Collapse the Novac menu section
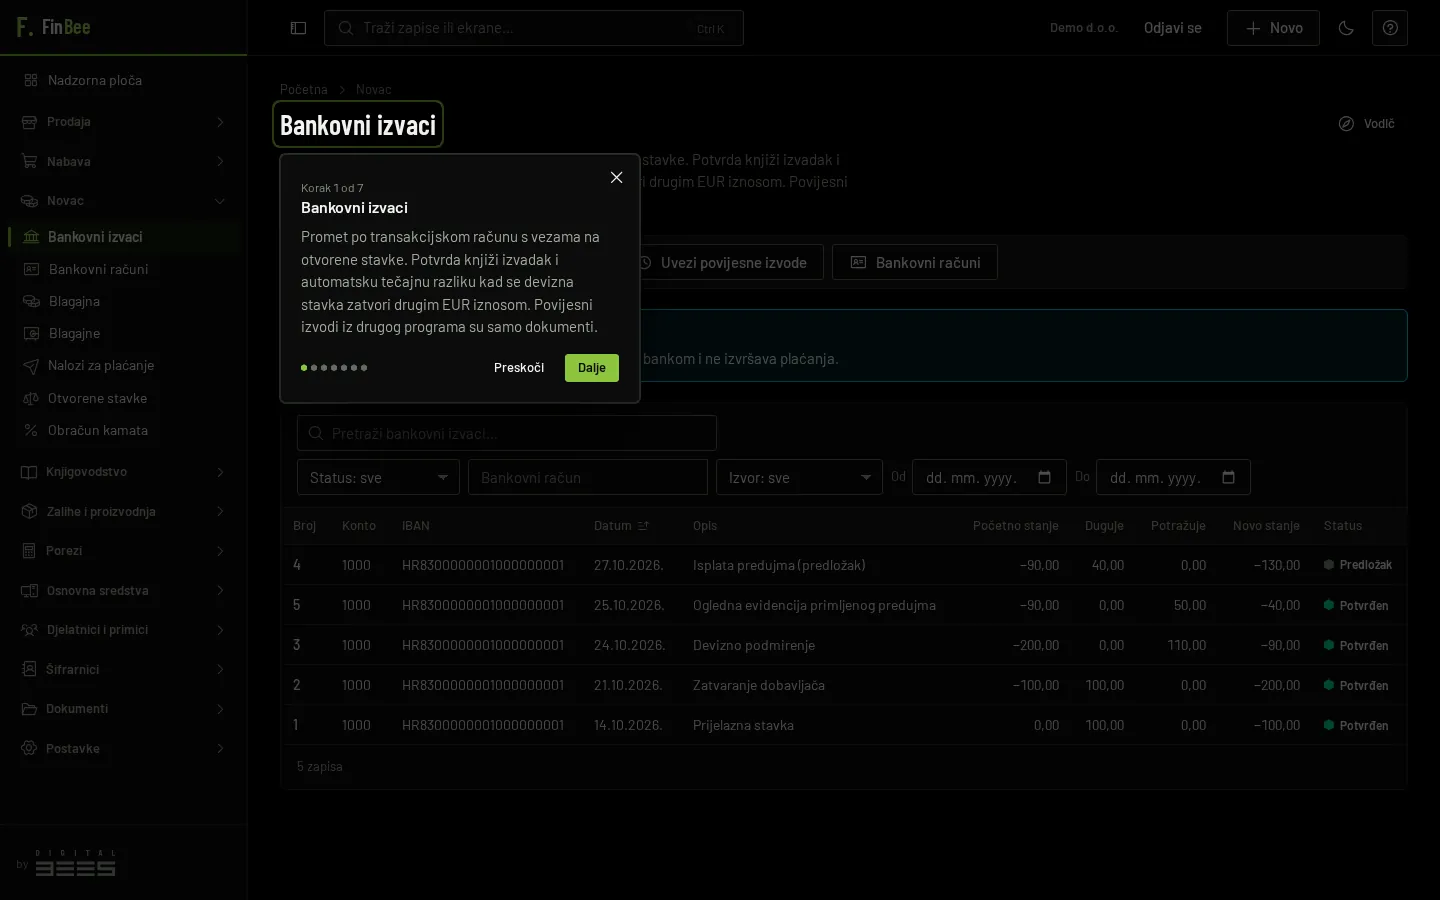Screen dimensions: 1440x900 pos(123,201)
